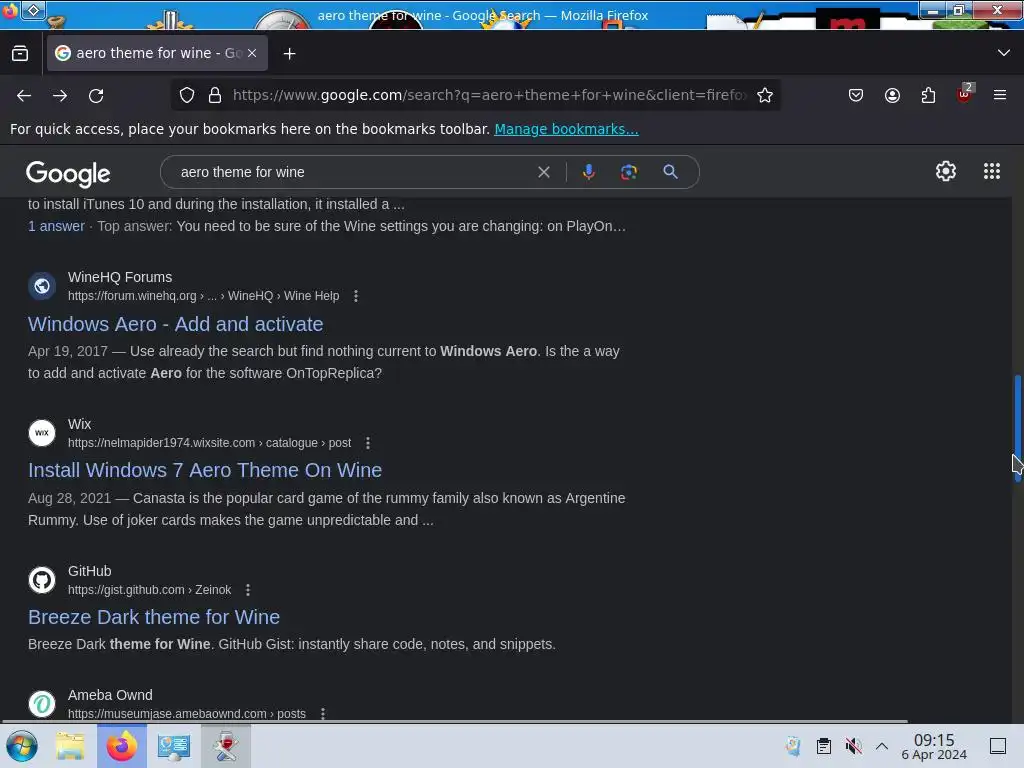
Task: Click the Ameba Ownd site favicon
Action: click(42, 704)
